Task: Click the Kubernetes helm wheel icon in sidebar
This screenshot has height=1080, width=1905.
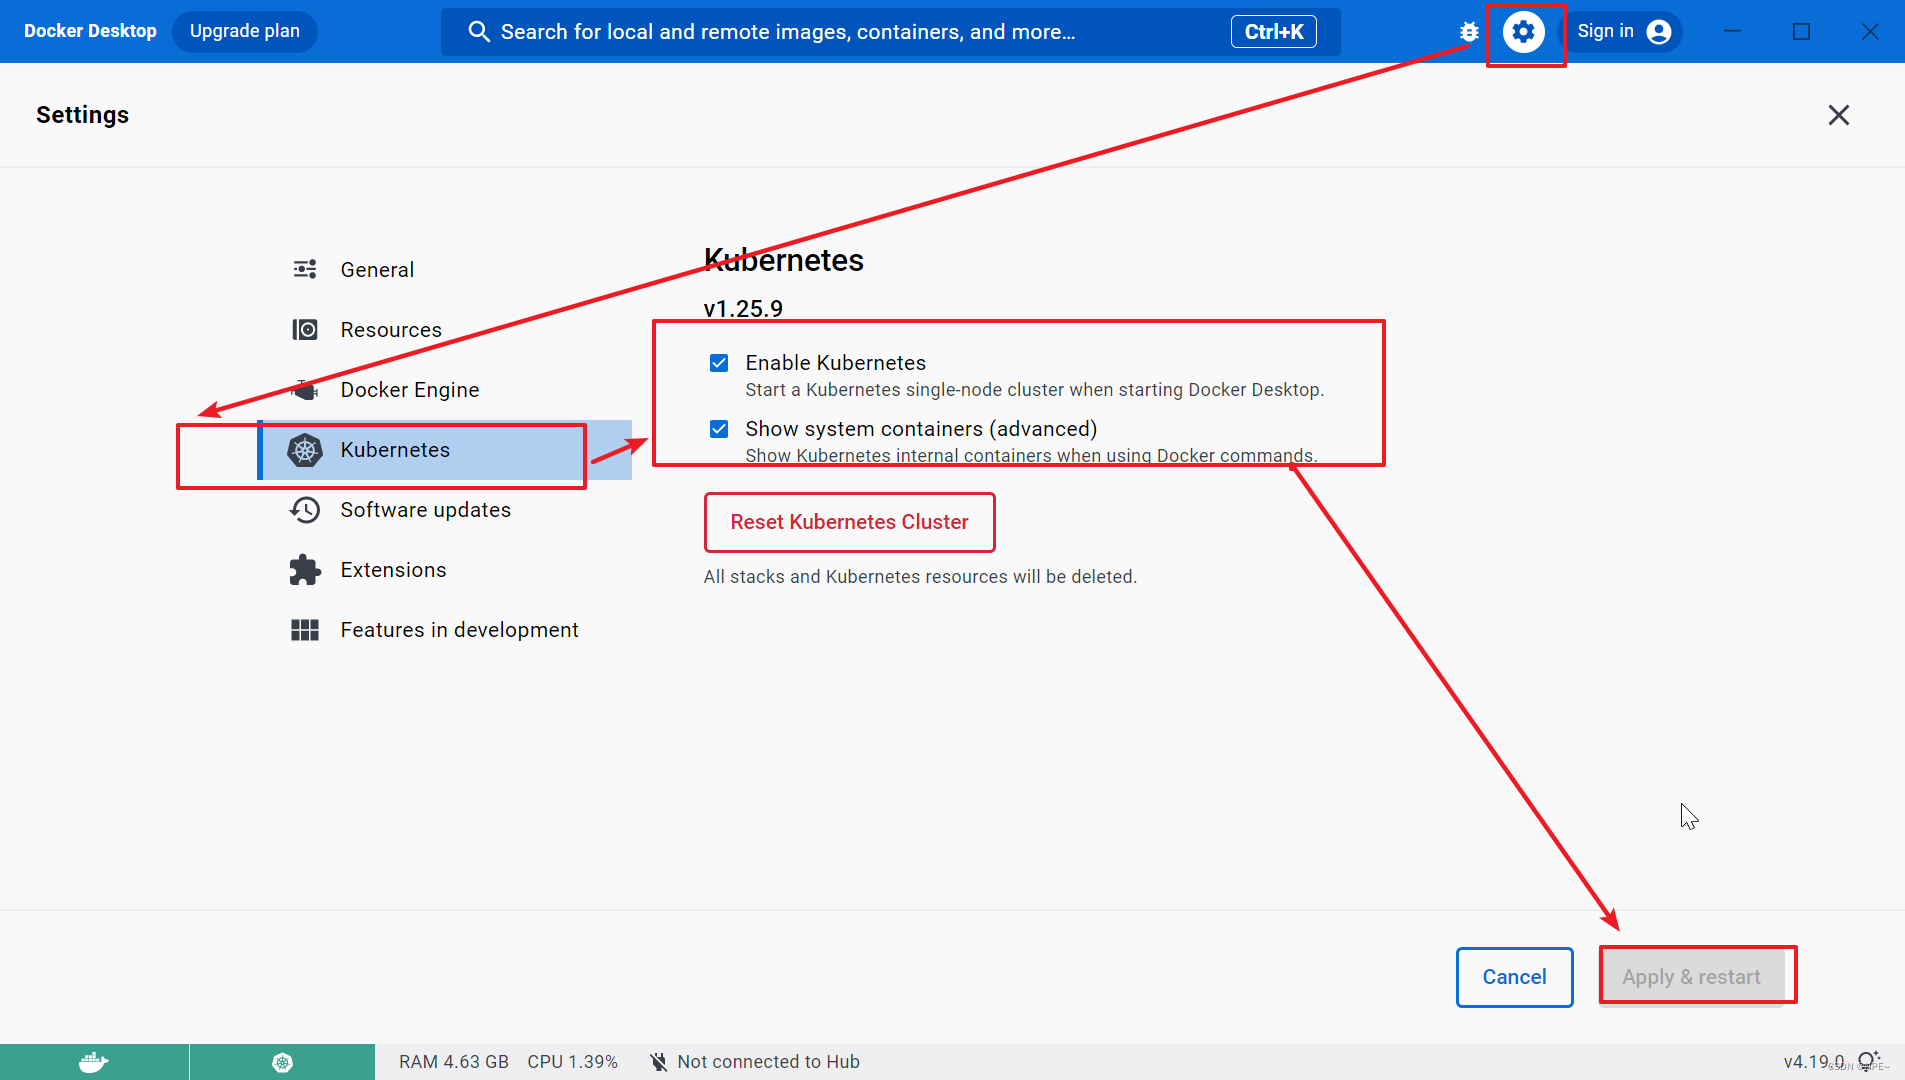Action: coord(305,450)
